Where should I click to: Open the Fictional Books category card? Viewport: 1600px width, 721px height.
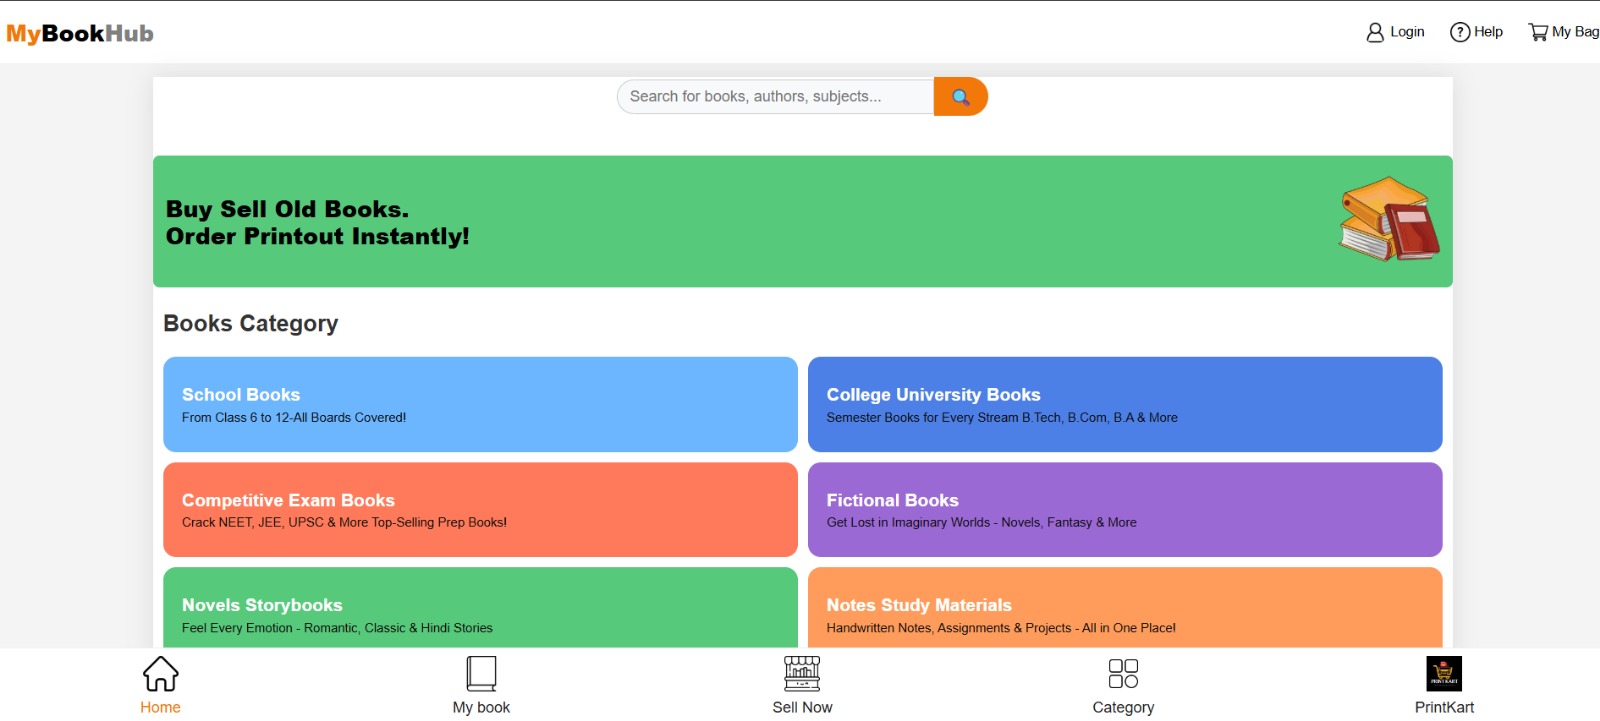point(1125,509)
